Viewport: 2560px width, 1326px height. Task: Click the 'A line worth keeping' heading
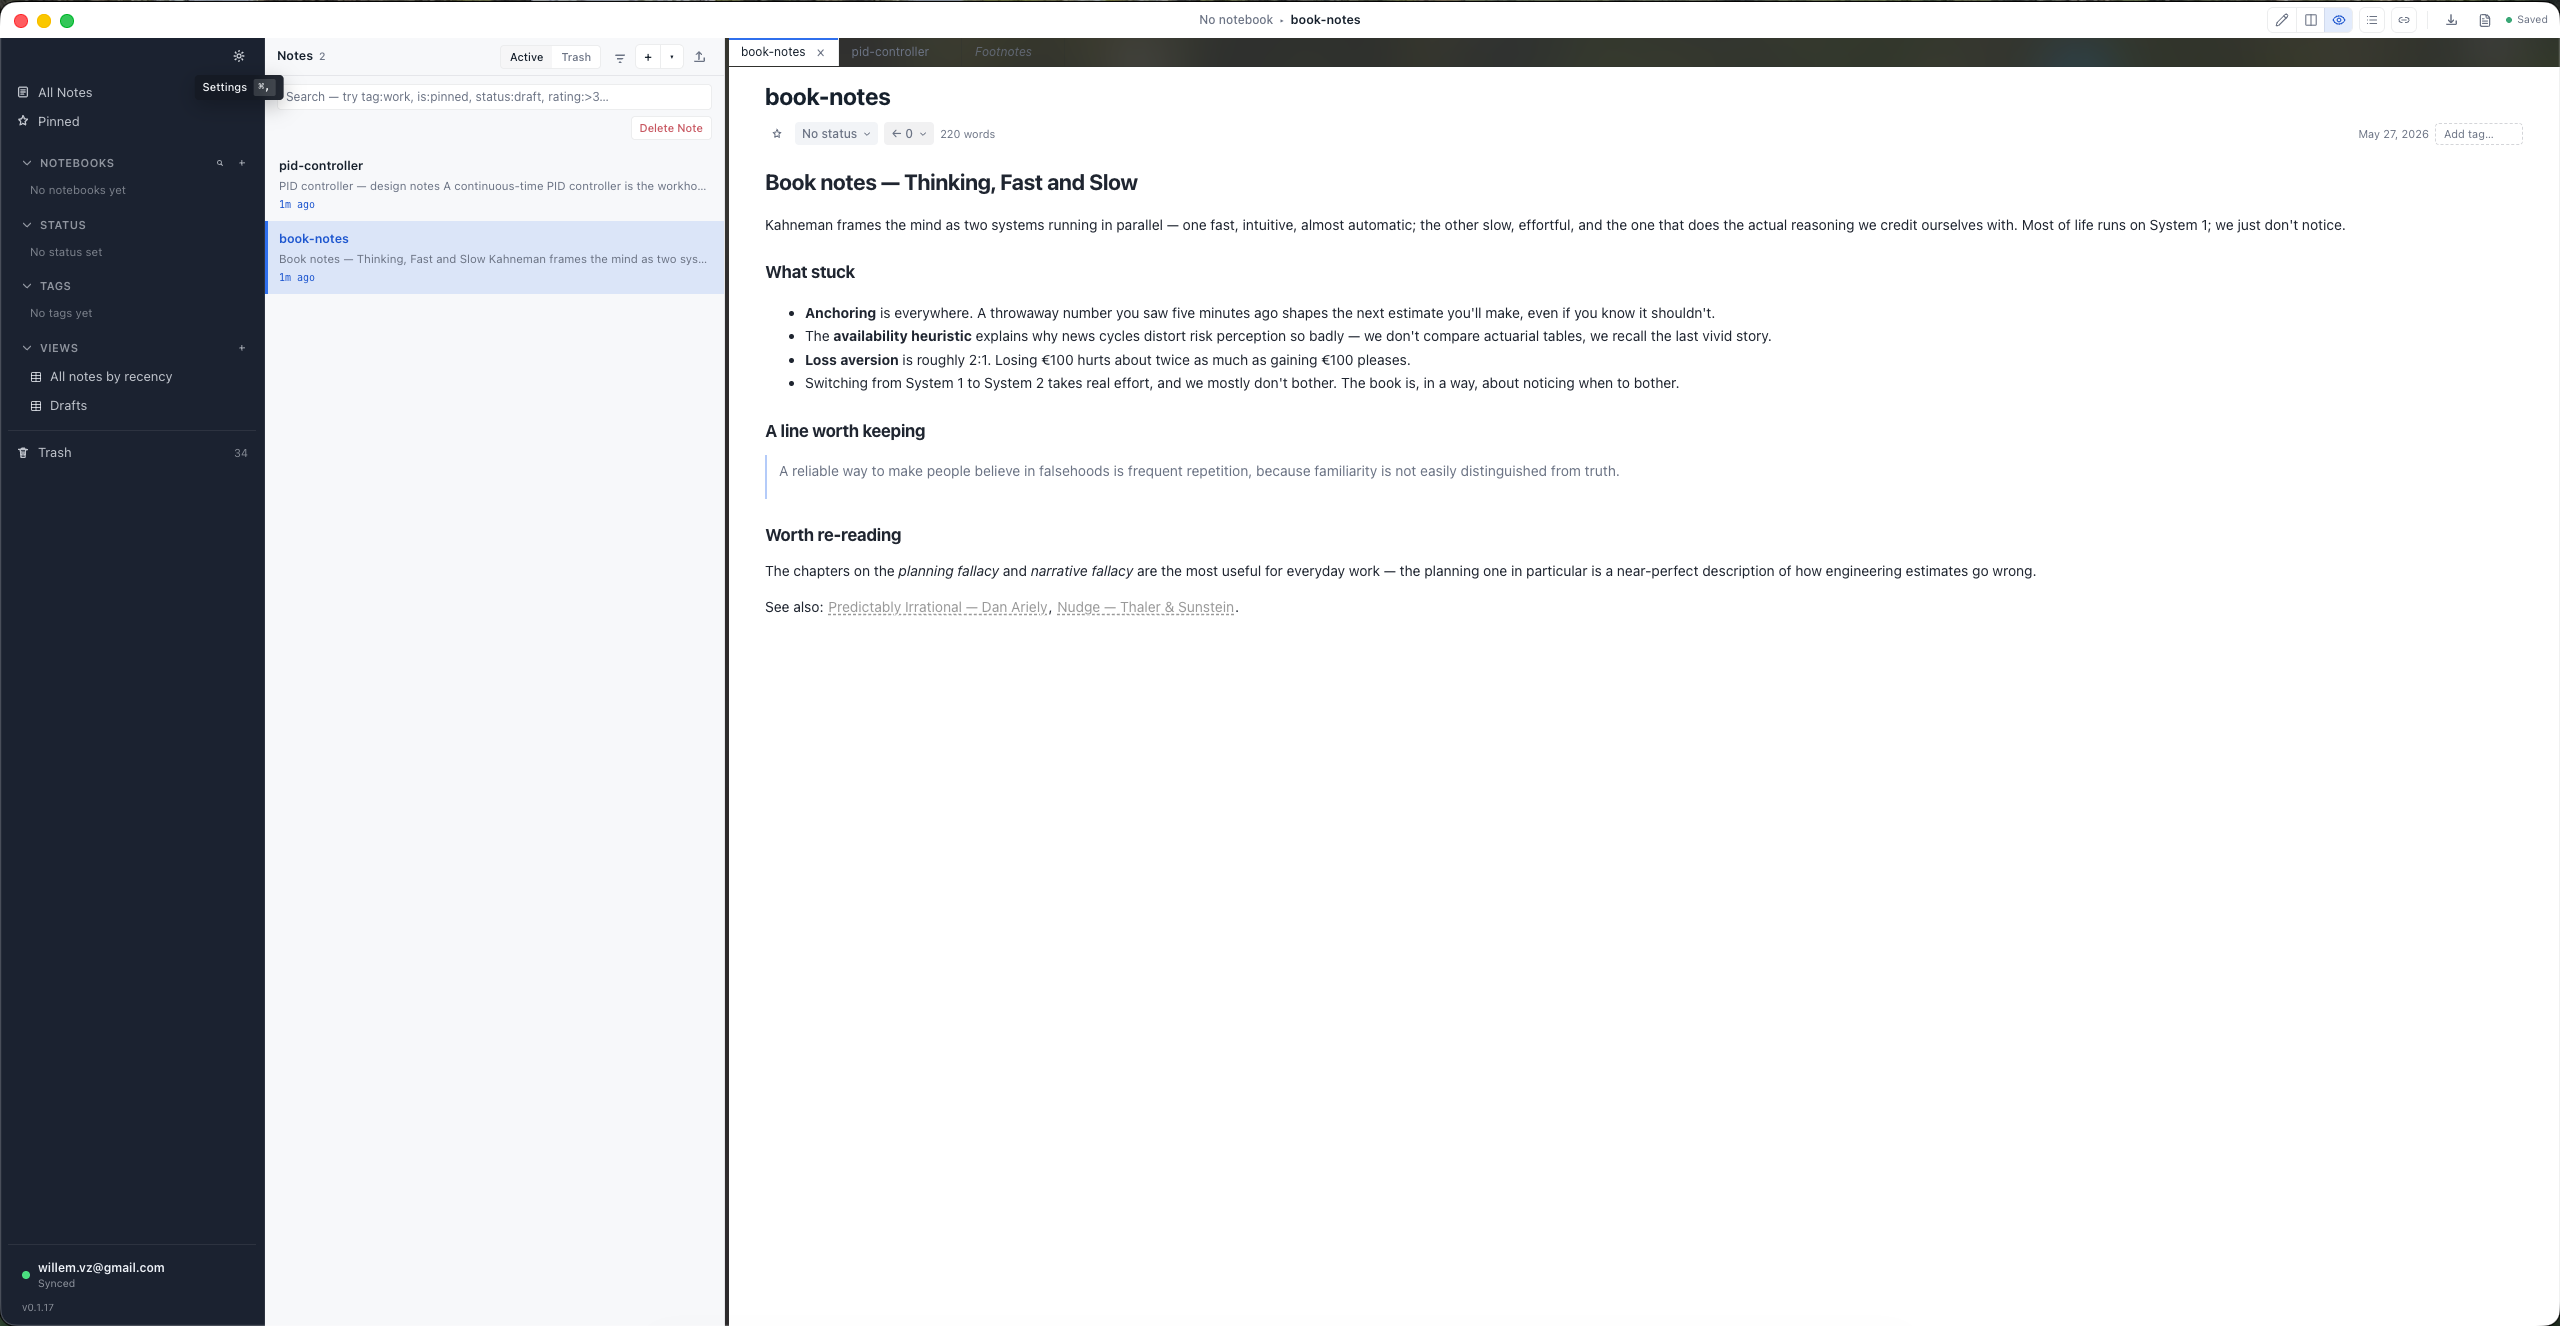point(845,431)
